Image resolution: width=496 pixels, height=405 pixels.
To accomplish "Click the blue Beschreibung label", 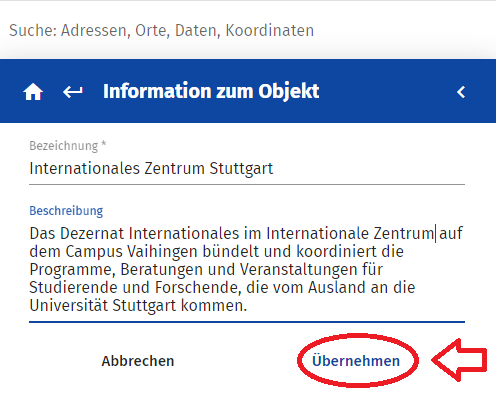I will [66, 211].
